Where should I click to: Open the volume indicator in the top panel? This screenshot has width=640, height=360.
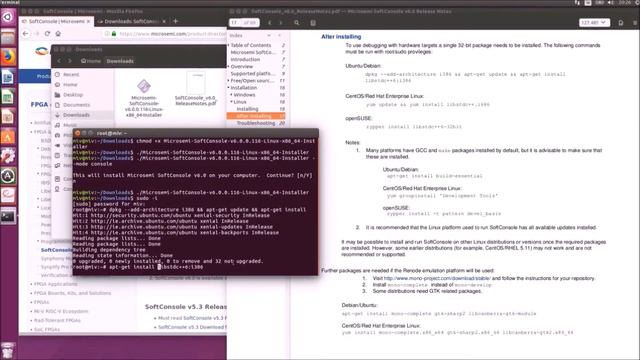click(611, 3)
